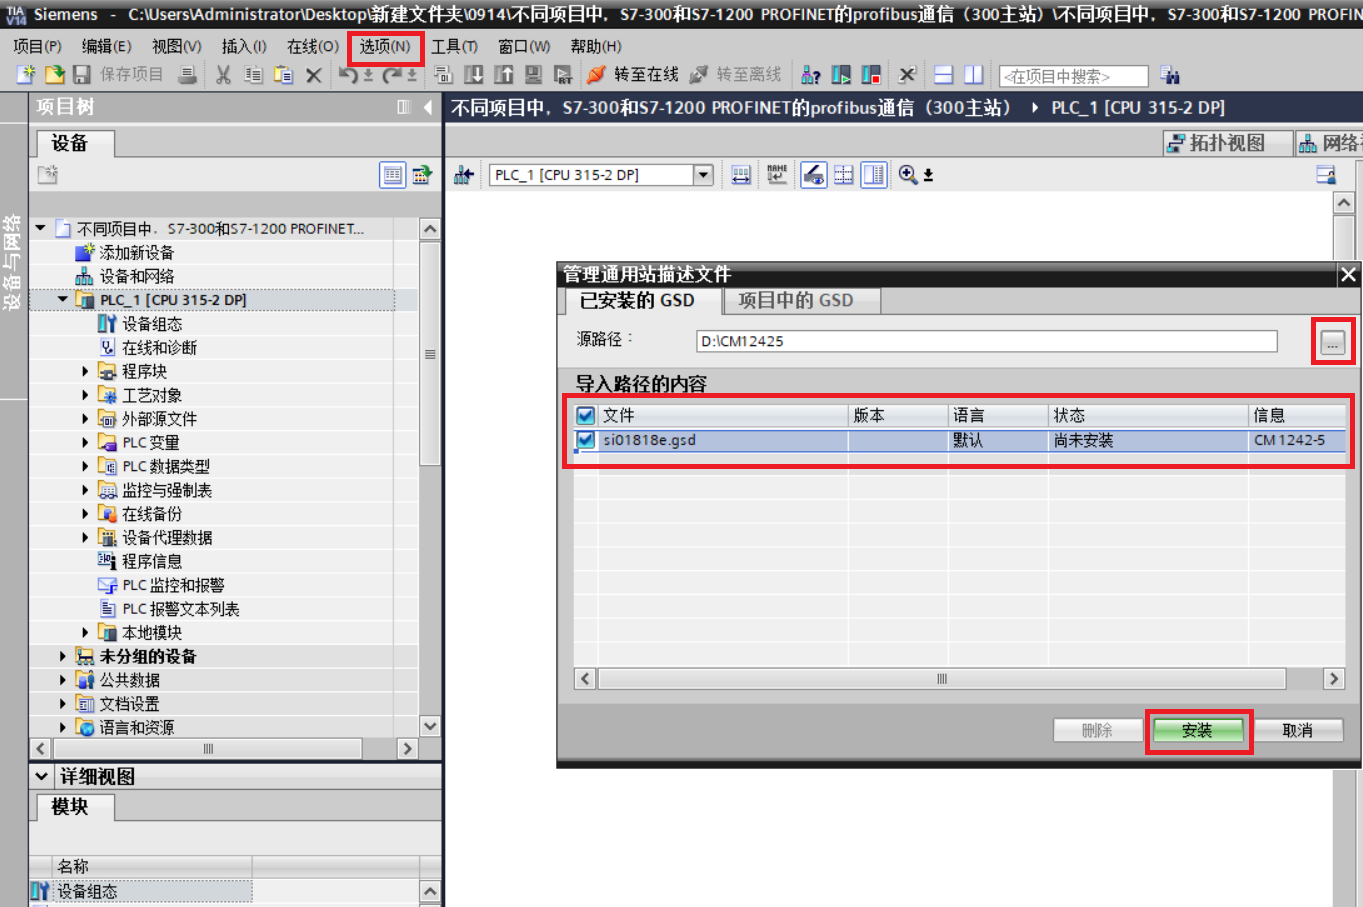
Task: Click the project tree's horizontal scrollbar
Action: (x=208, y=748)
